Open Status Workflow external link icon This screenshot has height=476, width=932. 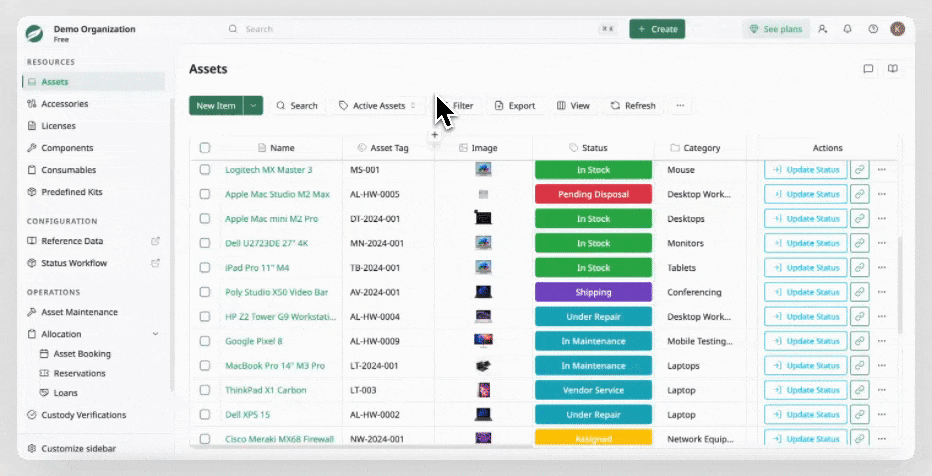[155, 263]
